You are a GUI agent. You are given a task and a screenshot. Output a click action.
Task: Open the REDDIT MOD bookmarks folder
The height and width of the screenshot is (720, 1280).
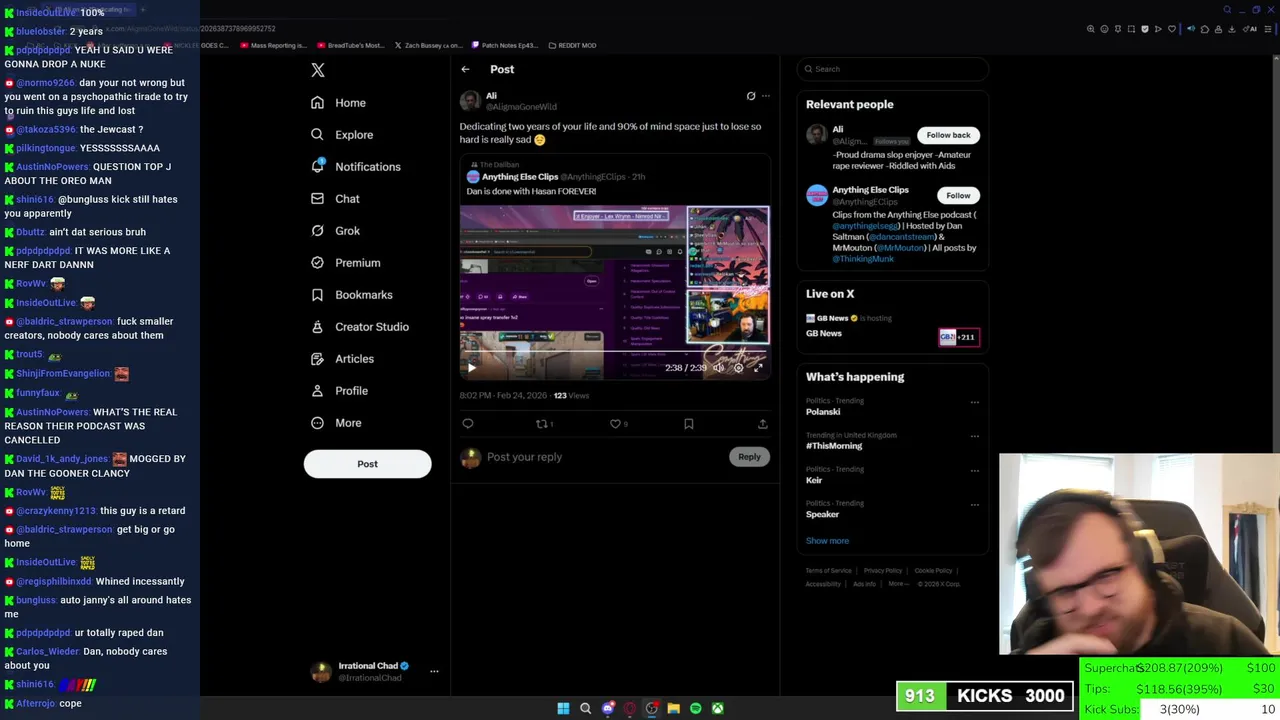(571, 45)
